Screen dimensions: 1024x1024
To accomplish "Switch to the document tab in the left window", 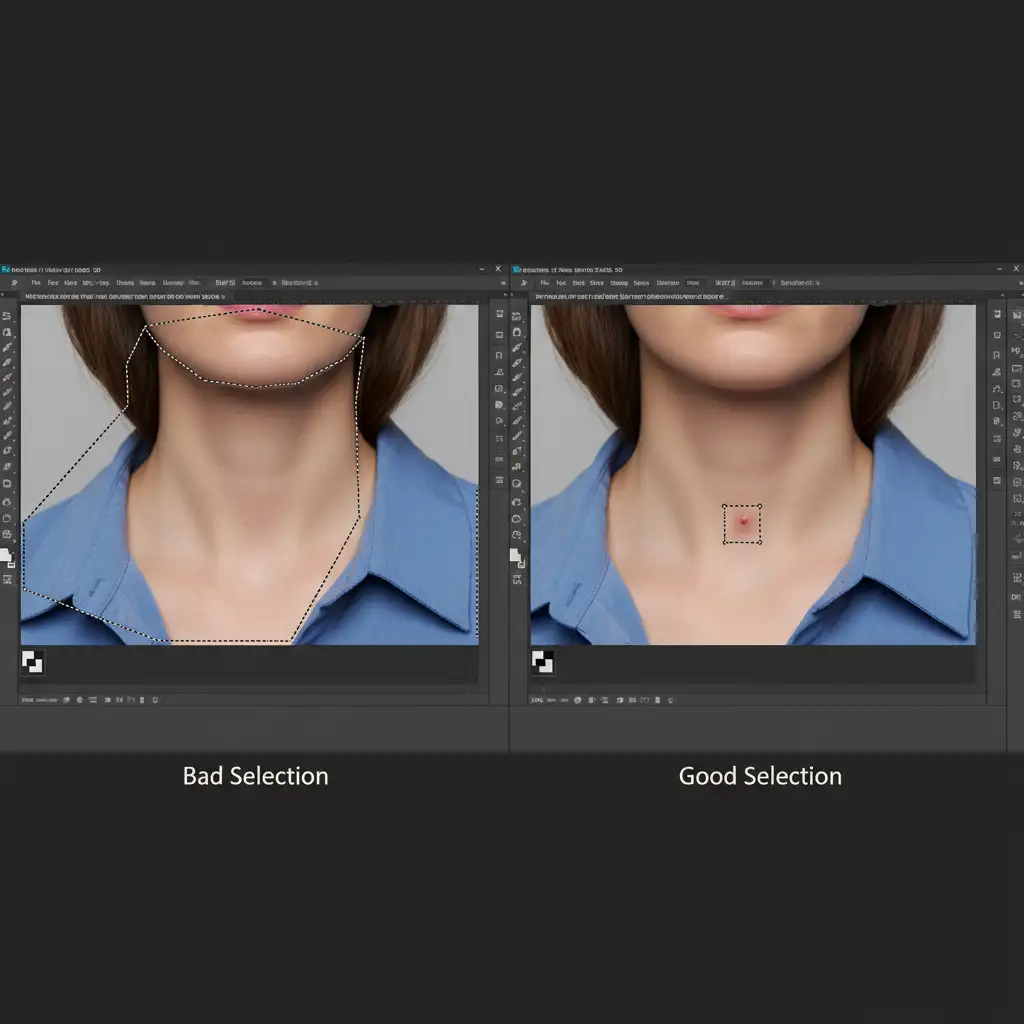I will pyautogui.click(x=124, y=297).
